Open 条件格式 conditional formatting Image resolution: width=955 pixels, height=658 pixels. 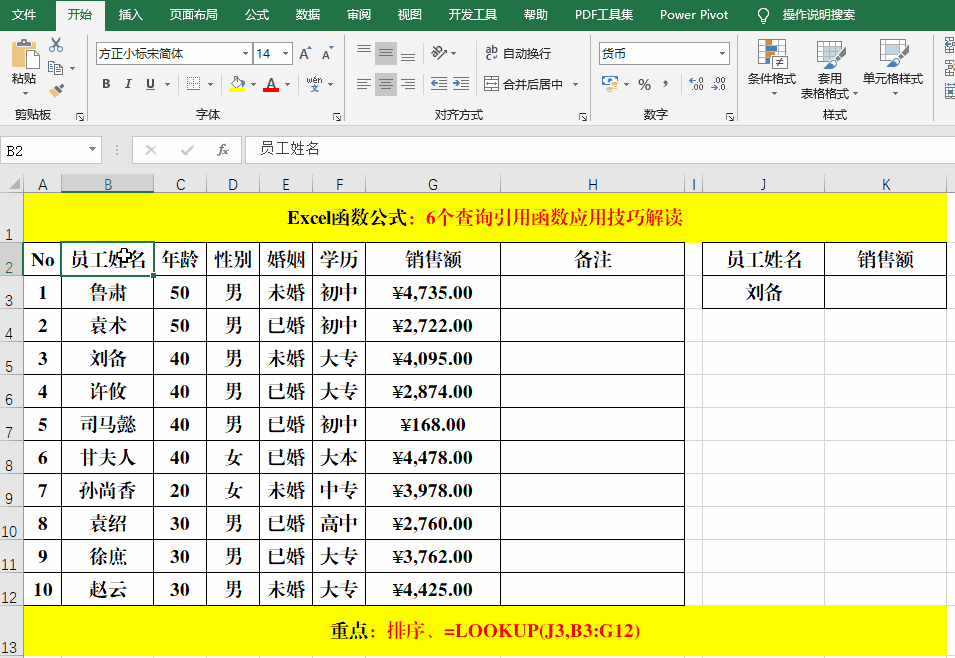coord(772,68)
